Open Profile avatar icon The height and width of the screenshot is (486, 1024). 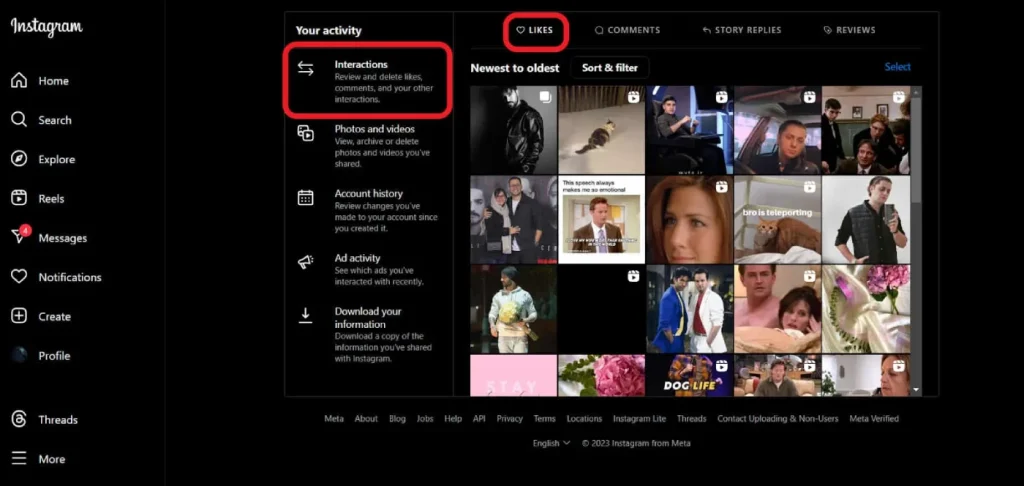[x=20, y=355]
